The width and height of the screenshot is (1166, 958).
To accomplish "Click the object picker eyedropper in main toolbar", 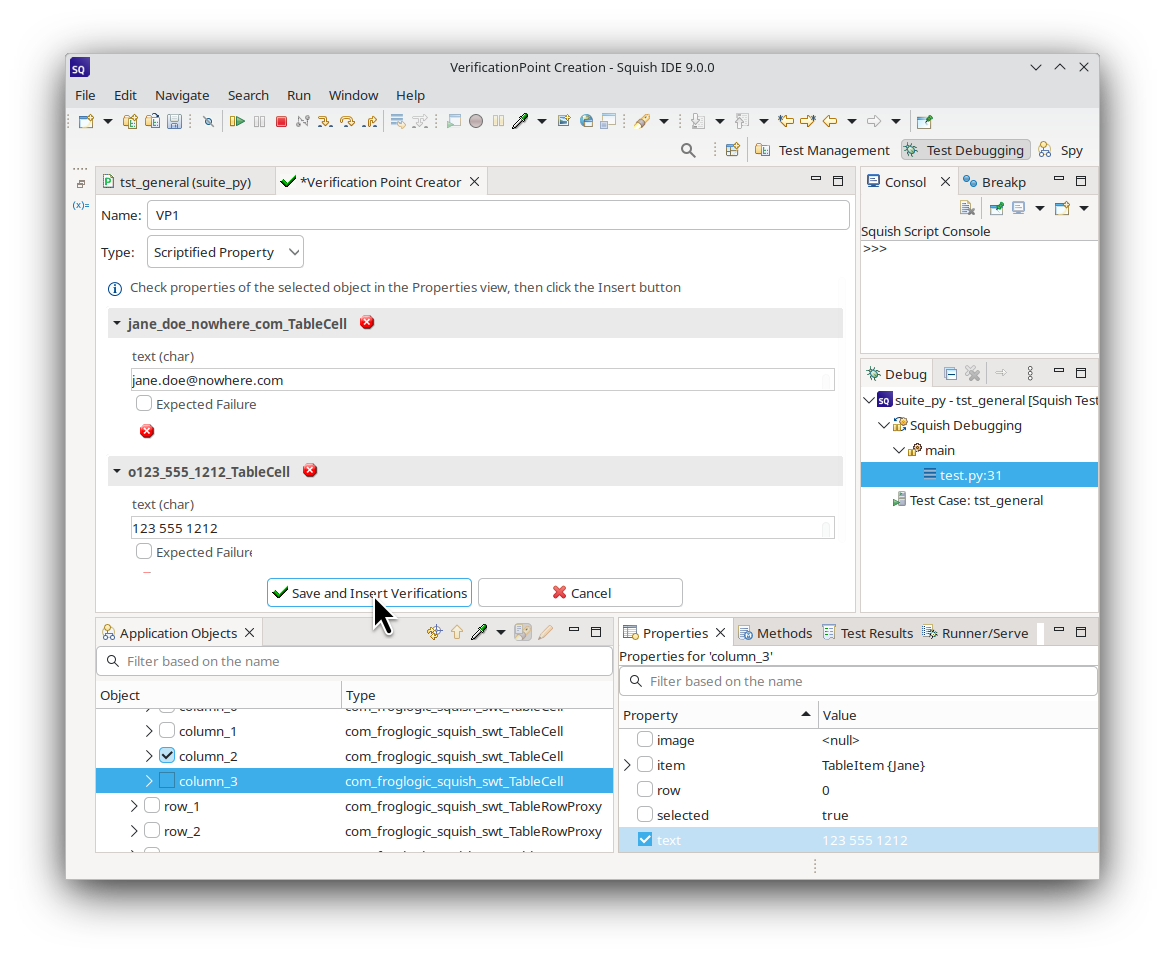I will point(520,121).
